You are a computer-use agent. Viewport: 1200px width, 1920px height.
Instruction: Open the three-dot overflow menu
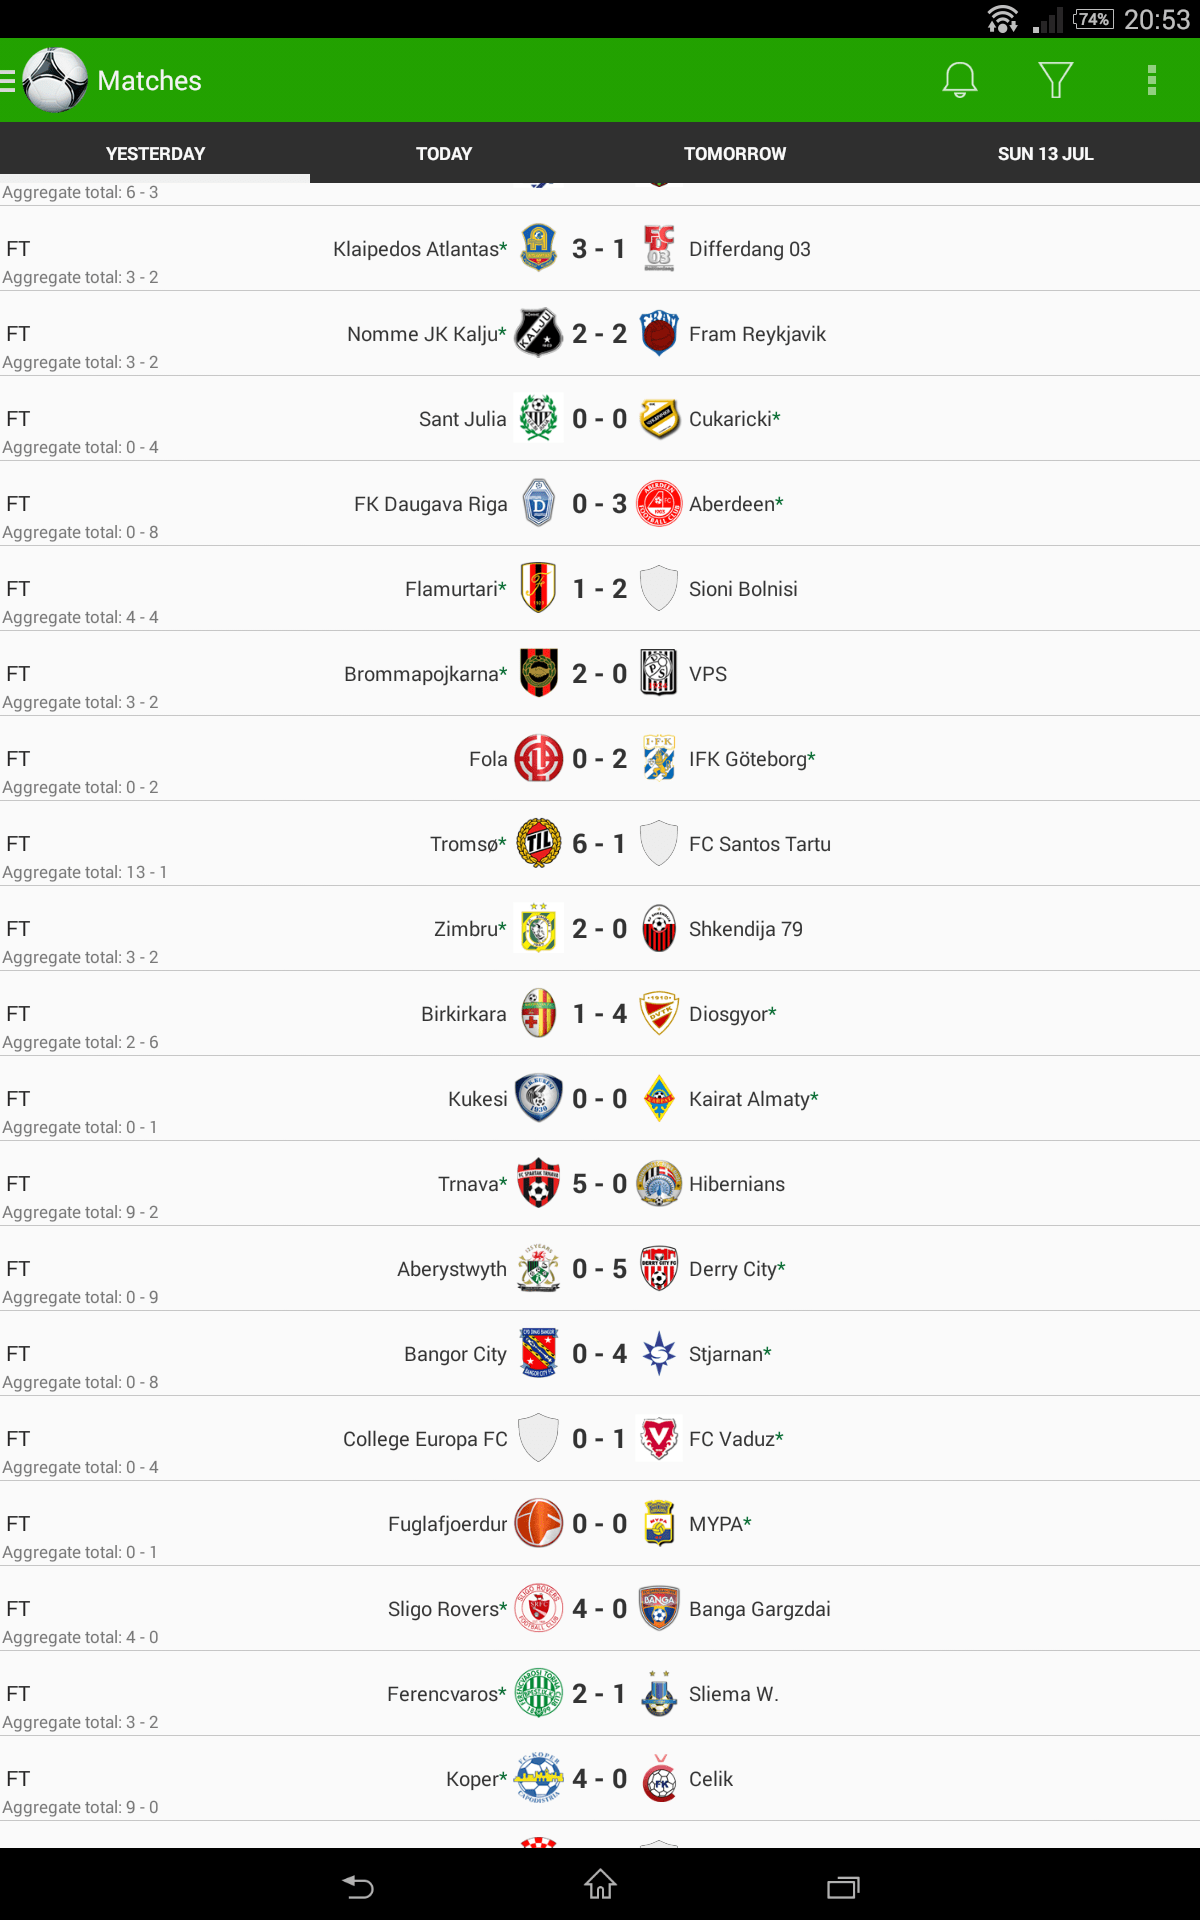coord(1152,80)
